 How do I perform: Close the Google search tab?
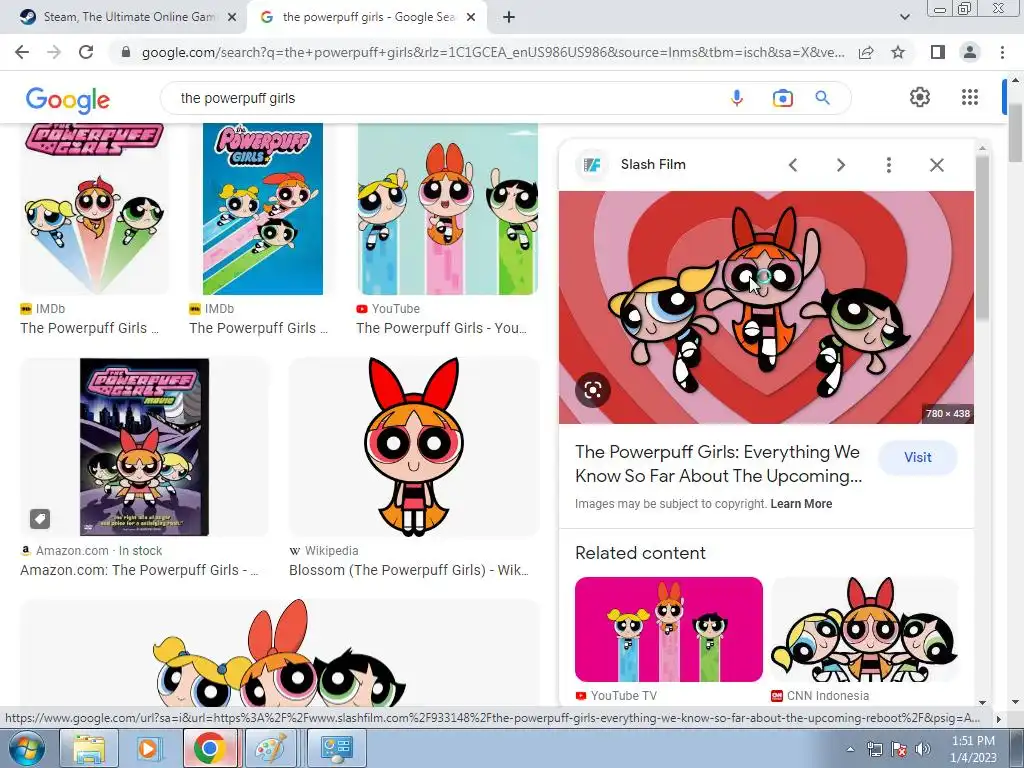point(471,17)
